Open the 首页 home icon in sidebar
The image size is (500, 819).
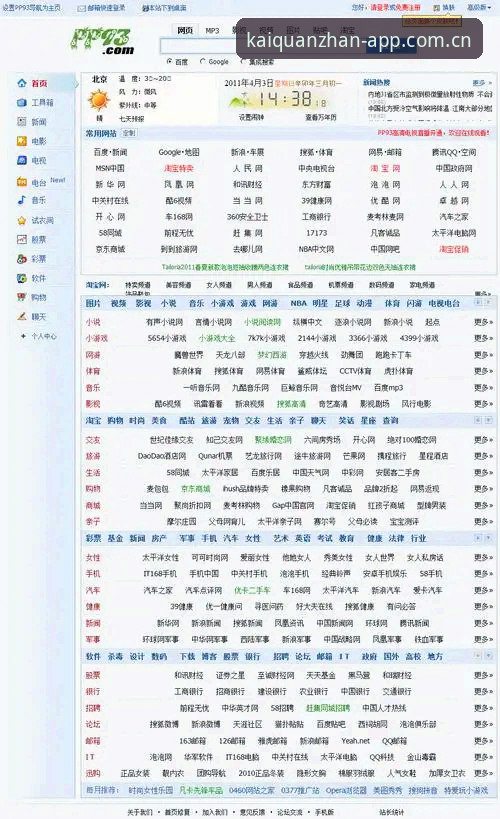[22, 83]
